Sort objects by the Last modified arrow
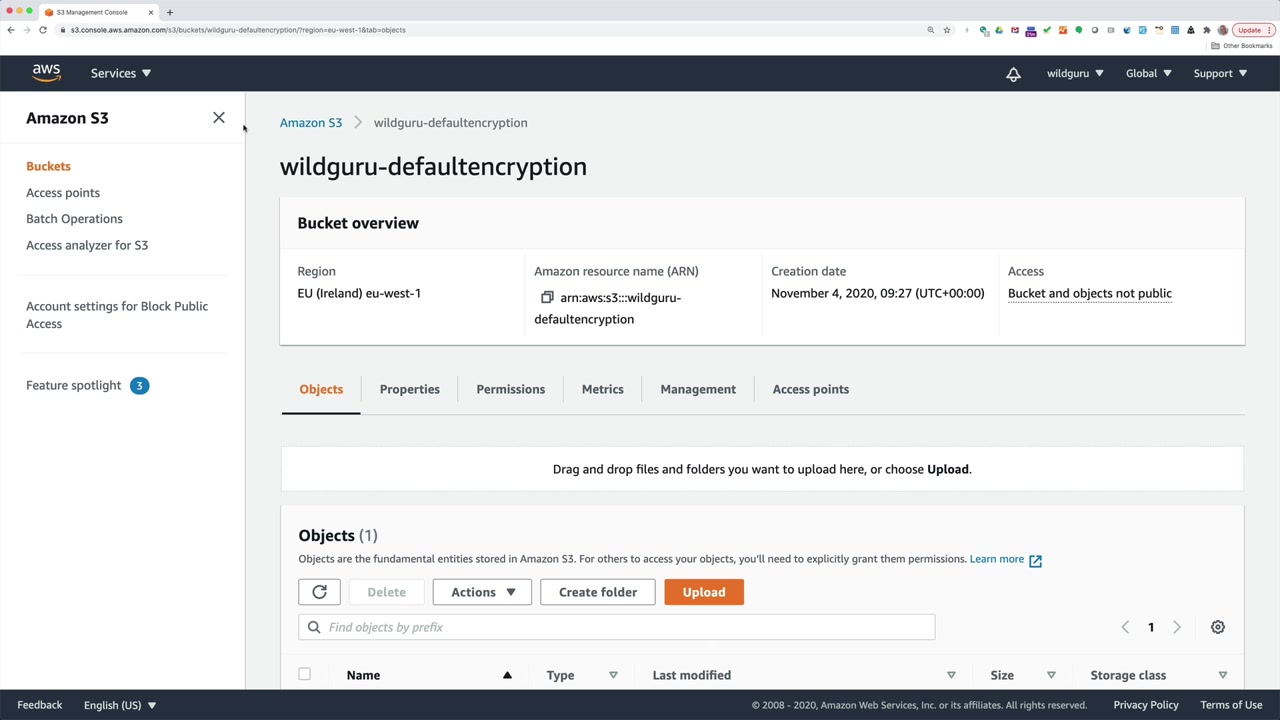The height and width of the screenshot is (720, 1280). click(951, 675)
